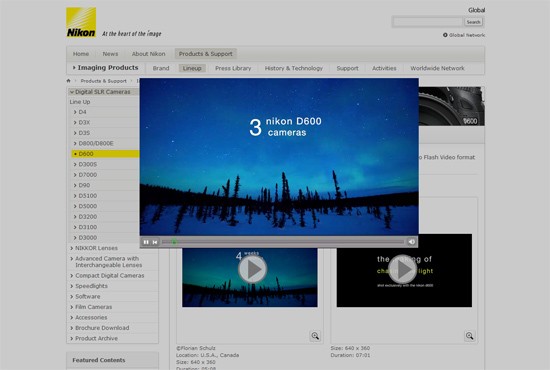The height and width of the screenshot is (370, 550).
Task: Open the Product Archive link
Action: tap(96, 338)
